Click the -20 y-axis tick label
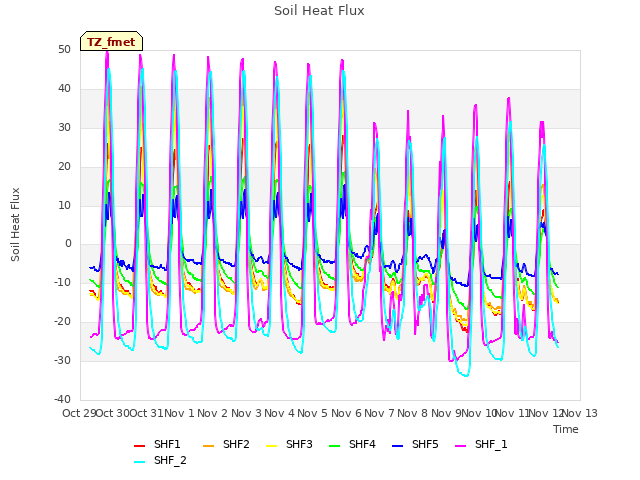Screen dimensions: 640x480 tap(62, 322)
